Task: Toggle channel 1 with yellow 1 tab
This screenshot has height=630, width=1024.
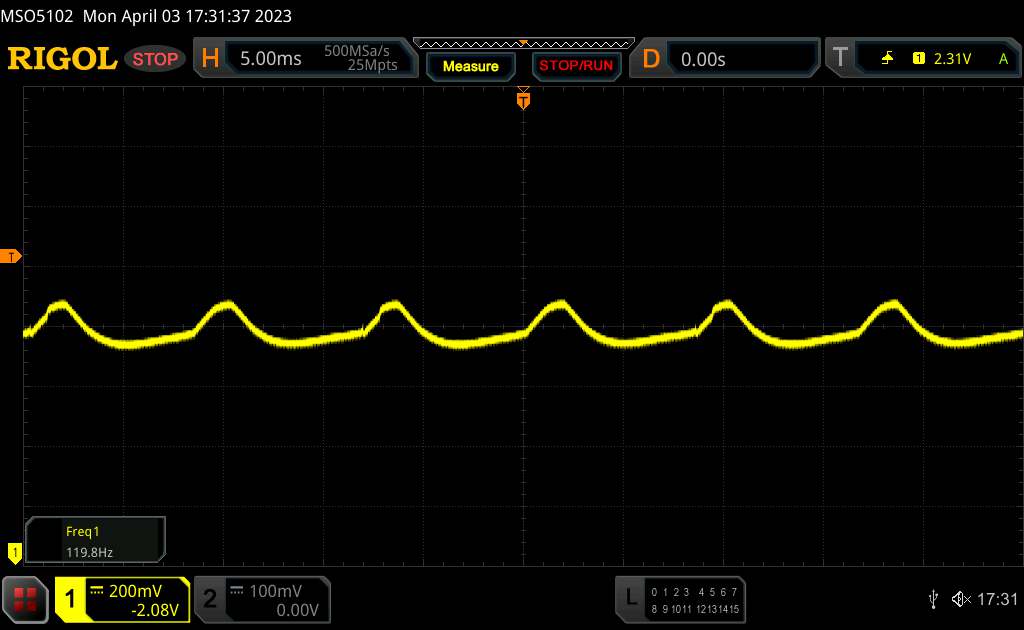Action: coord(70,599)
